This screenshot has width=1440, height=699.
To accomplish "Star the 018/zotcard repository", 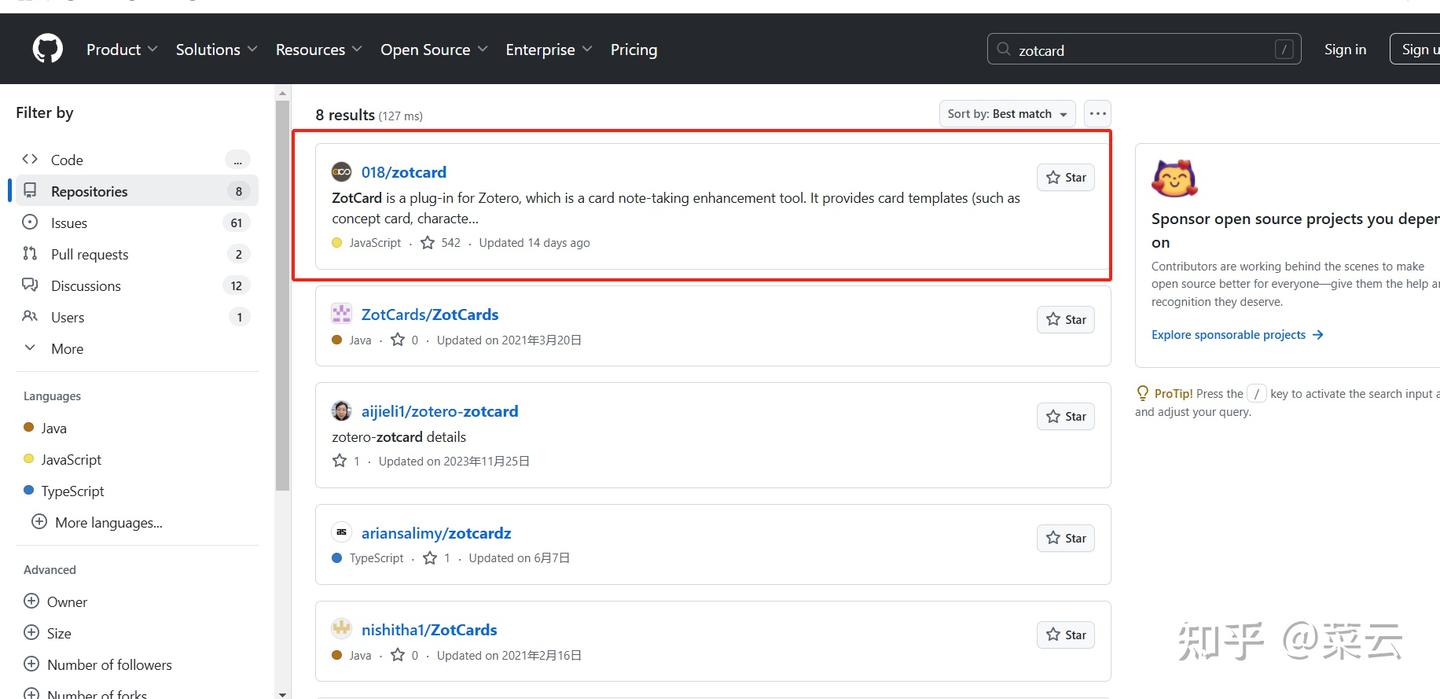I will (1065, 178).
